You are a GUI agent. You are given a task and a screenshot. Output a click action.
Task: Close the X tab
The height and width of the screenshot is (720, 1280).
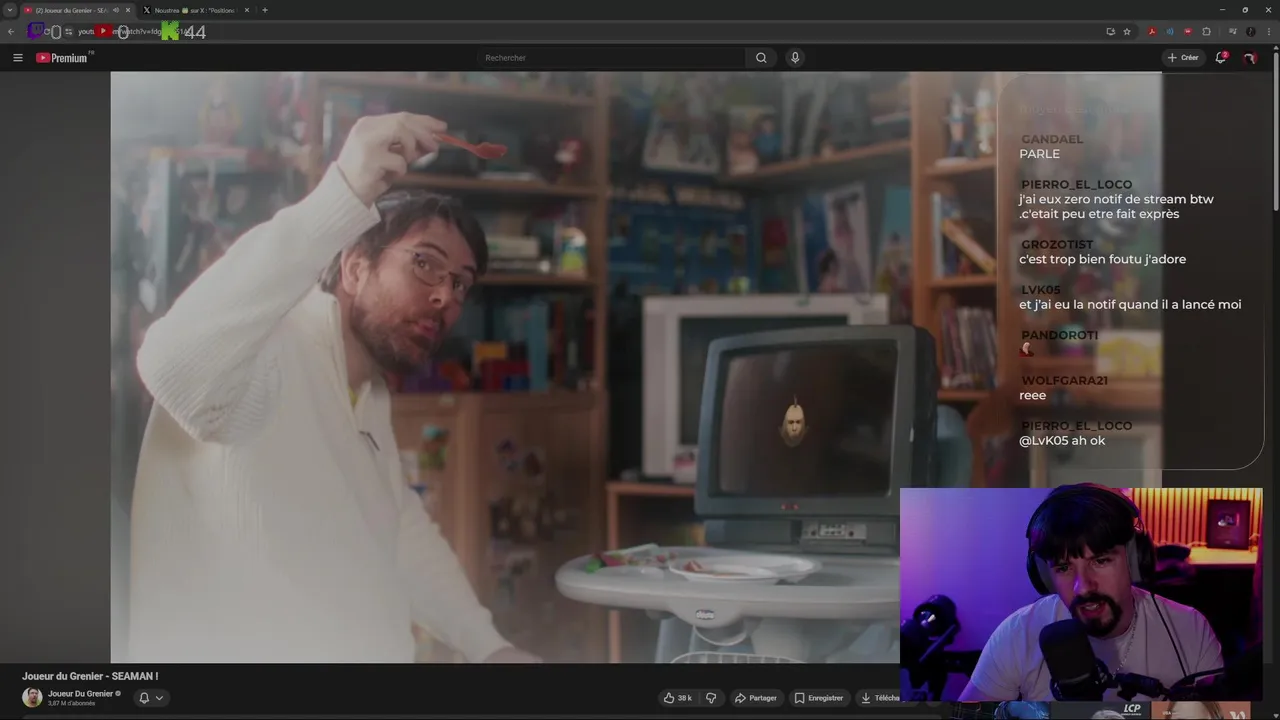(247, 10)
